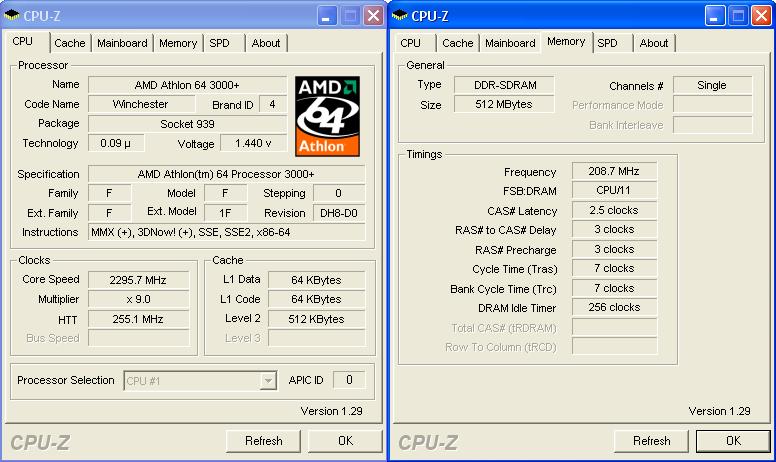Click the DRAM Idle Timer value '256 clocks'
This screenshot has width=776, height=462.
(x=614, y=307)
